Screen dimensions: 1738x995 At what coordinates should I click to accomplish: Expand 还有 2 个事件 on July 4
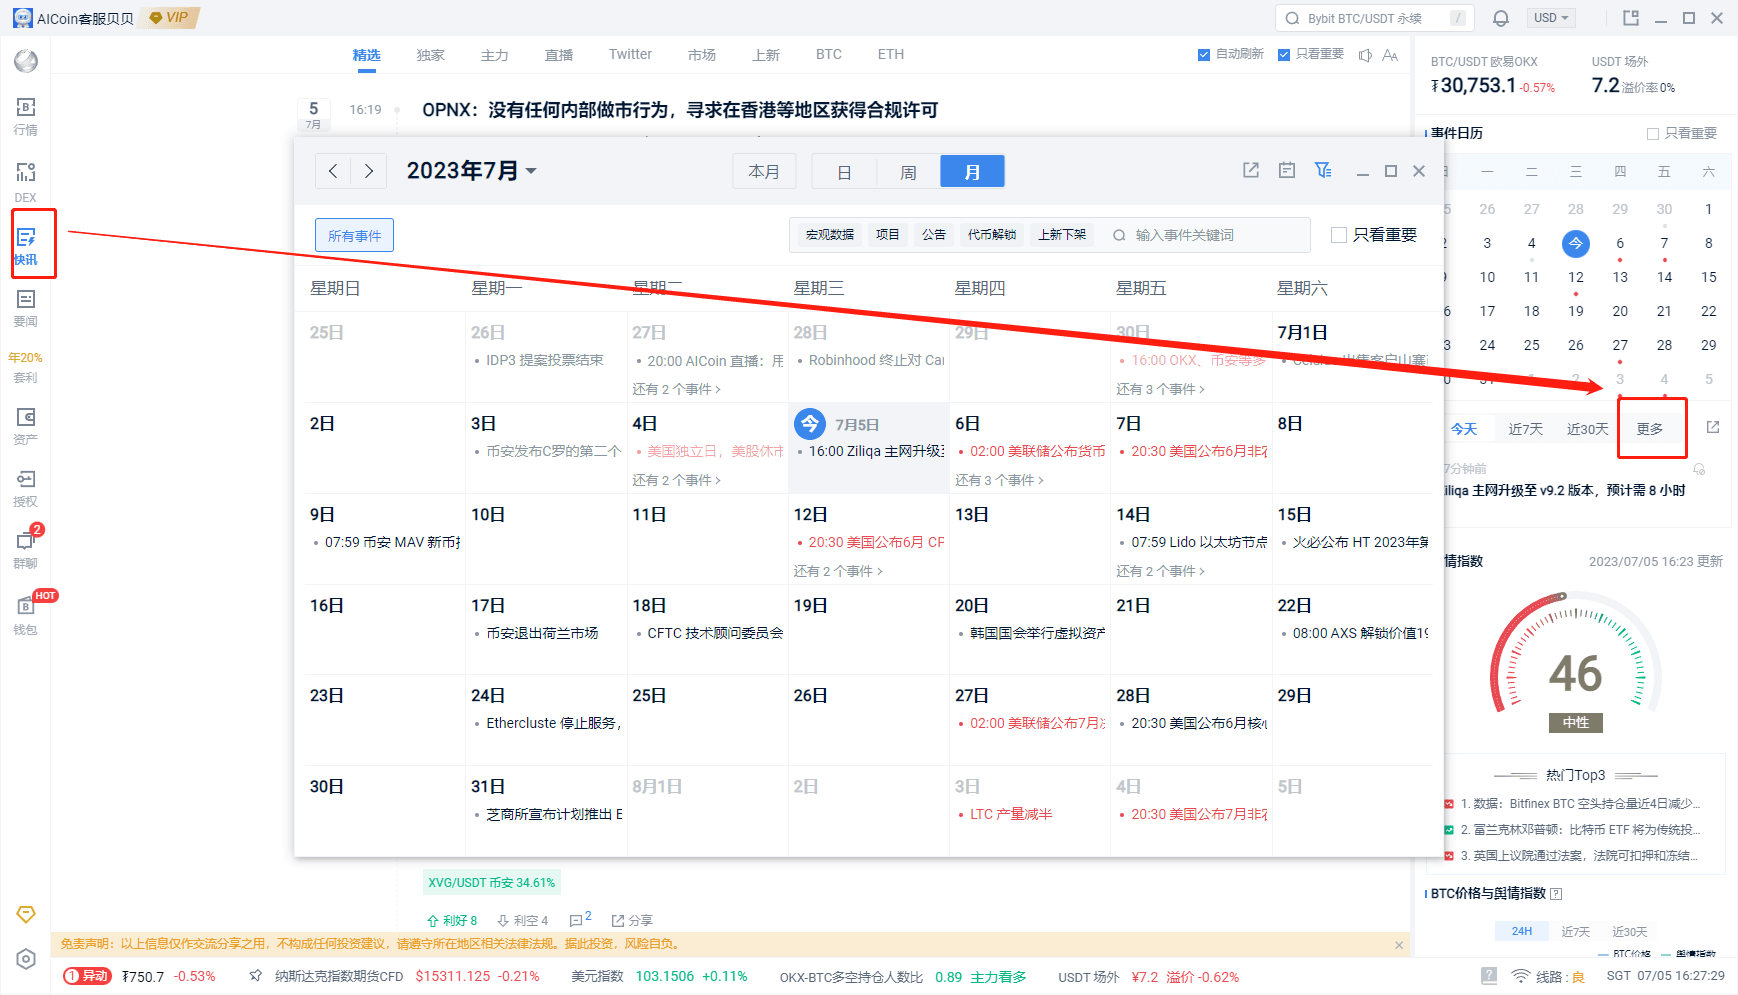point(676,480)
